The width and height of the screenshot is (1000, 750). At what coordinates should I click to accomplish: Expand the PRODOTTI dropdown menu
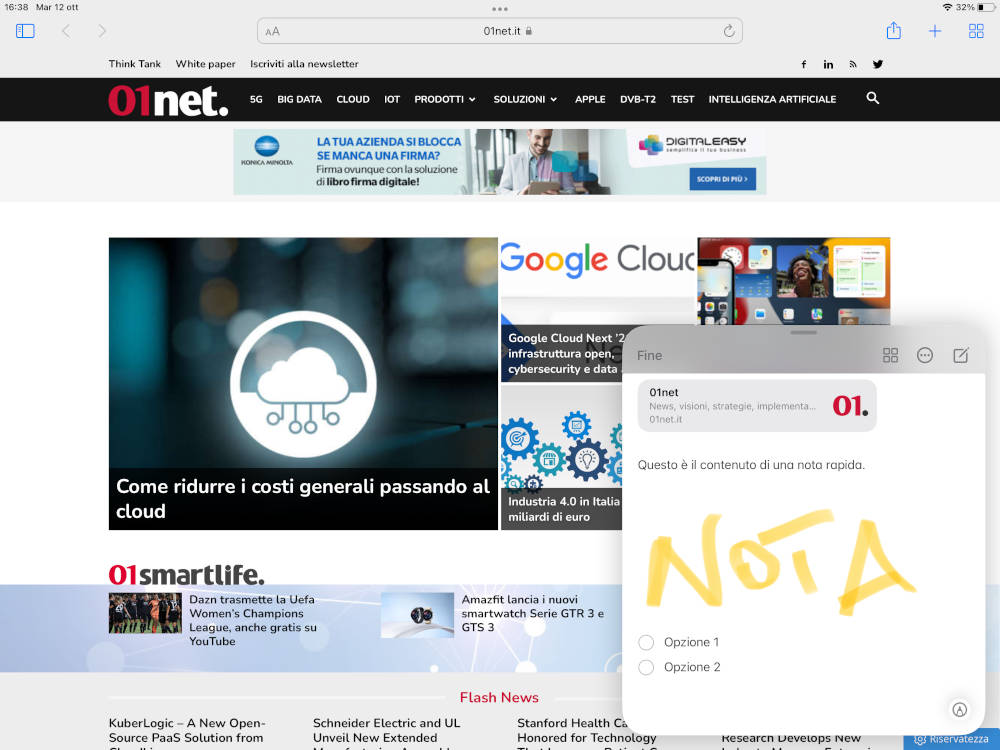tap(445, 99)
